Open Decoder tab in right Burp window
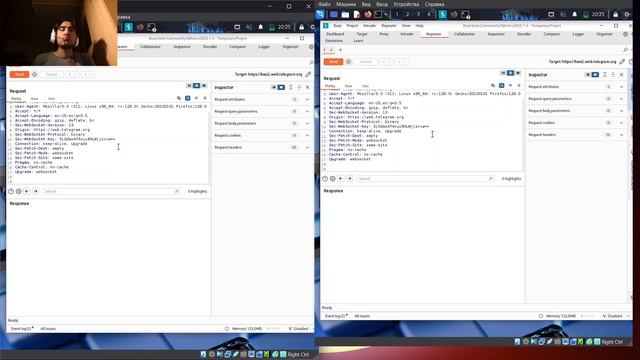This screenshot has width=640, height=360. (524, 34)
